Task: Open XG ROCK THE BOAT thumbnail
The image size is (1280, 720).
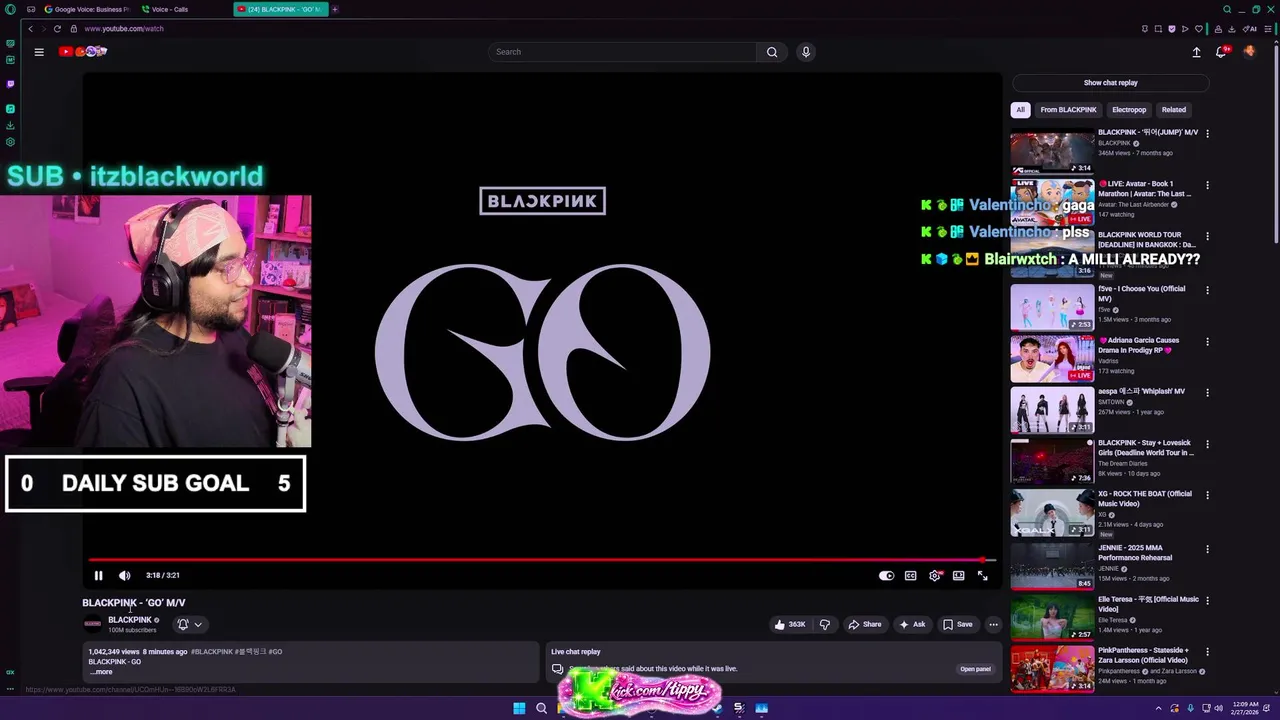Action: (1052, 512)
